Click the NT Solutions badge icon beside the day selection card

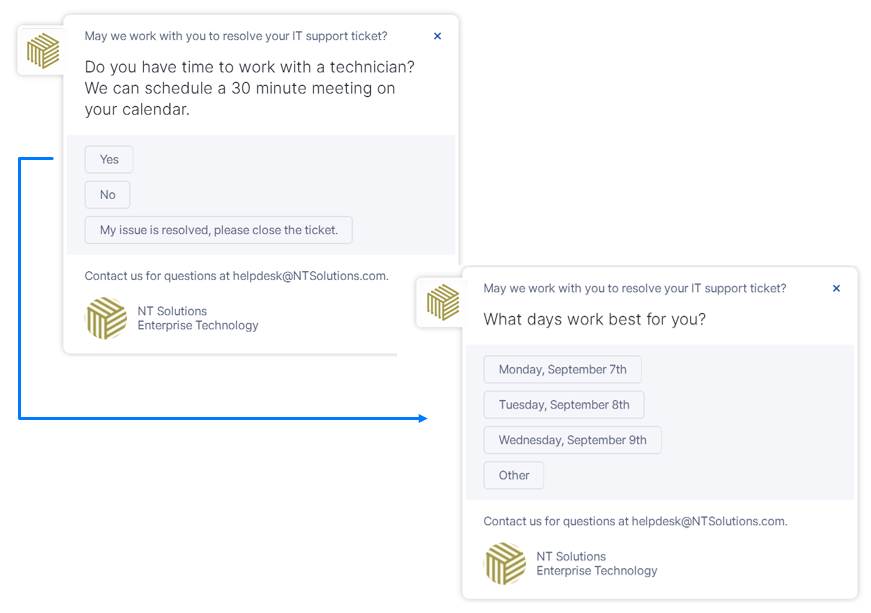pyautogui.click(x=442, y=302)
